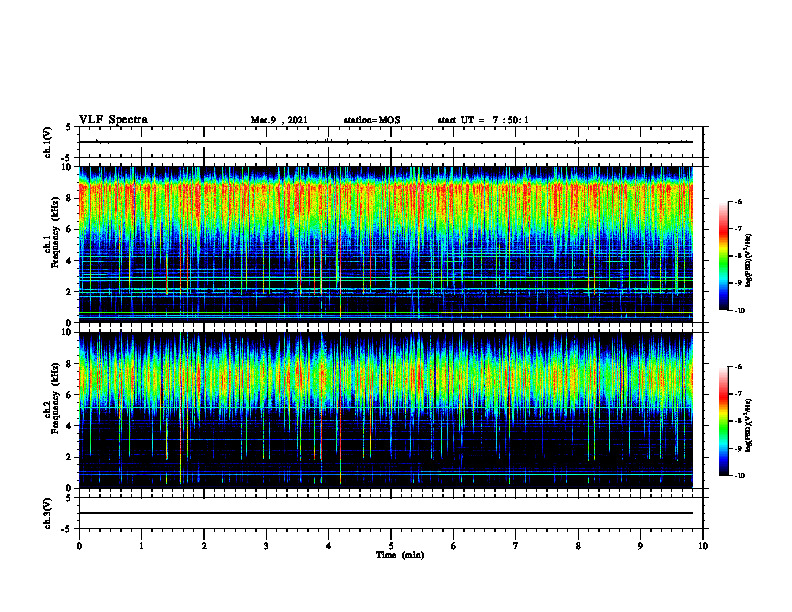Click the ch.1 spectrogram color bar
The width and height of the screenshot is (792, 612).
pos(724,256)
